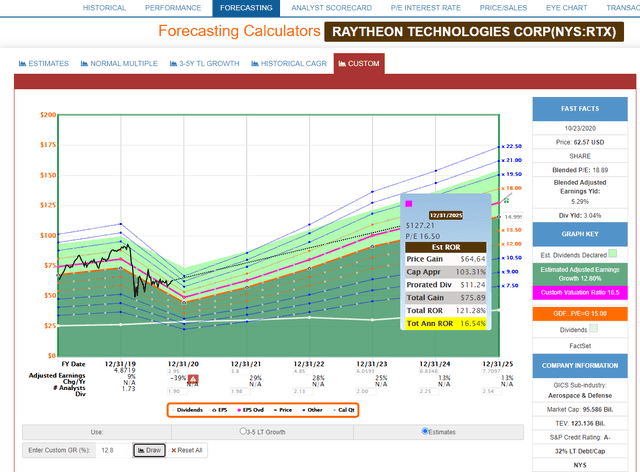The image size is (640, 472).
Task: Click the Tot Ann ROR 16.54% row
Action: (446, 323)
